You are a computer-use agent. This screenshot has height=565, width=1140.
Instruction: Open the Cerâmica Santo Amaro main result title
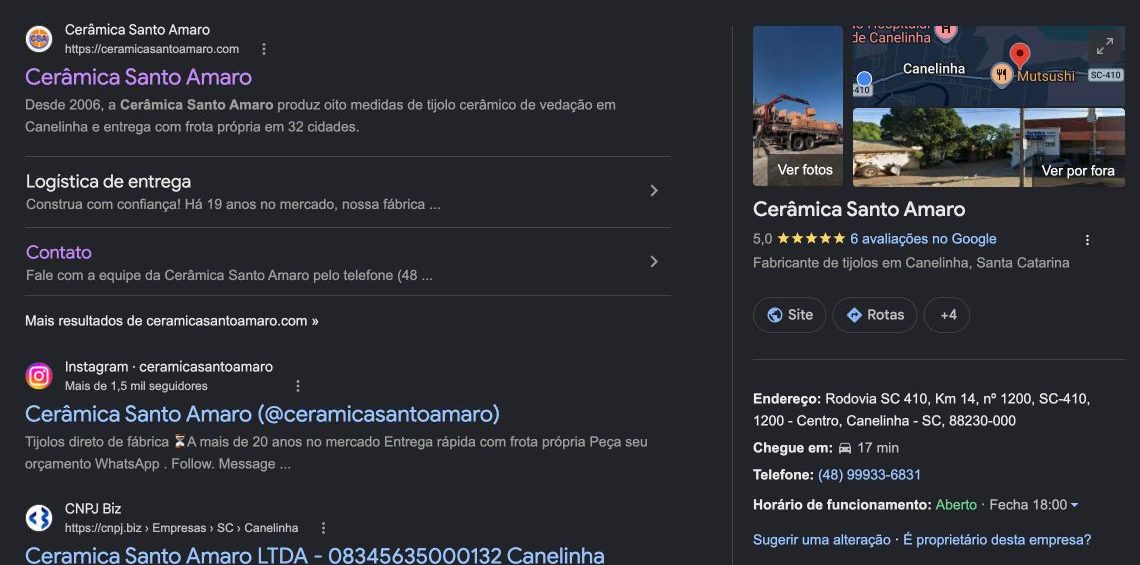click(138, 77)
